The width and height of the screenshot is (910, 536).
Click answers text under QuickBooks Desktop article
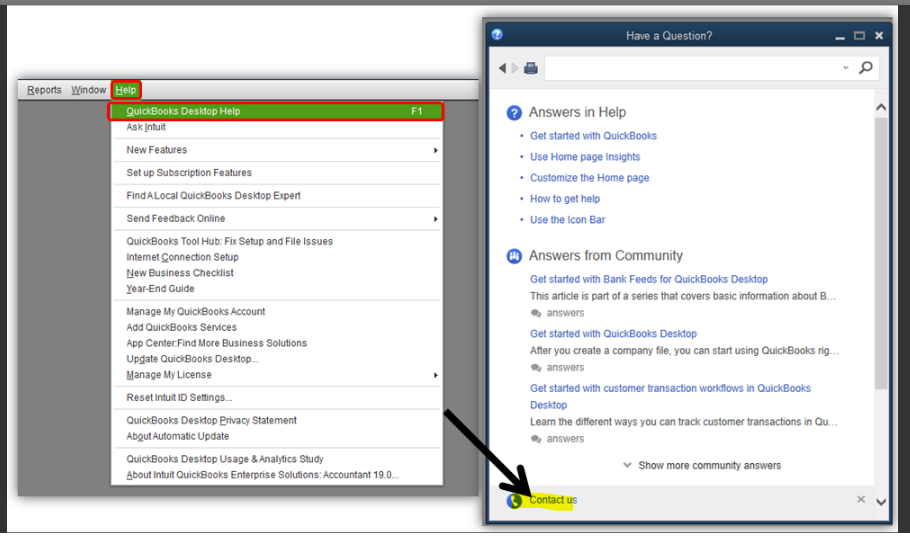point(565,367)
